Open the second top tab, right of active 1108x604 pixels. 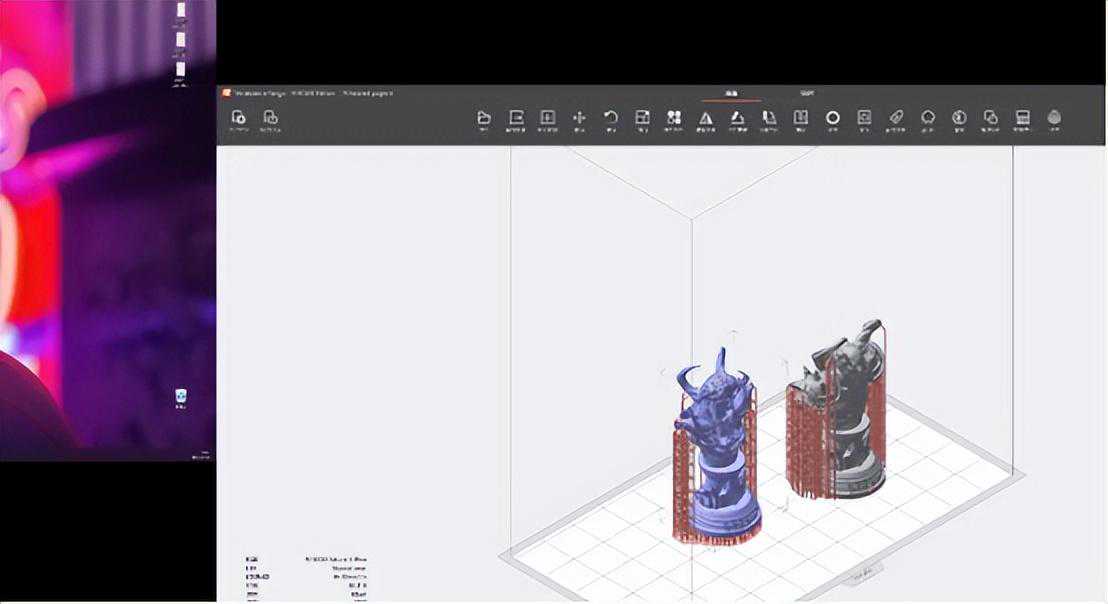tap(806, 93)
